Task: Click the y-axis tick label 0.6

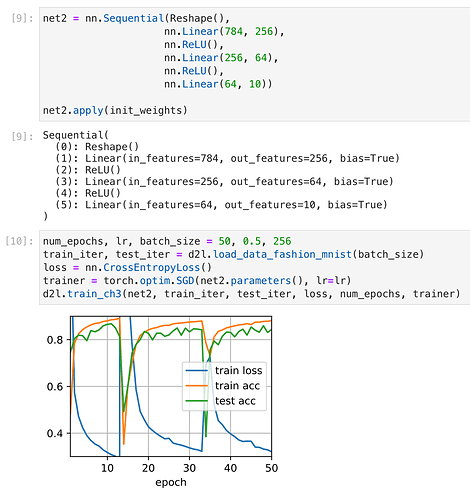Action: coord(54,387)
